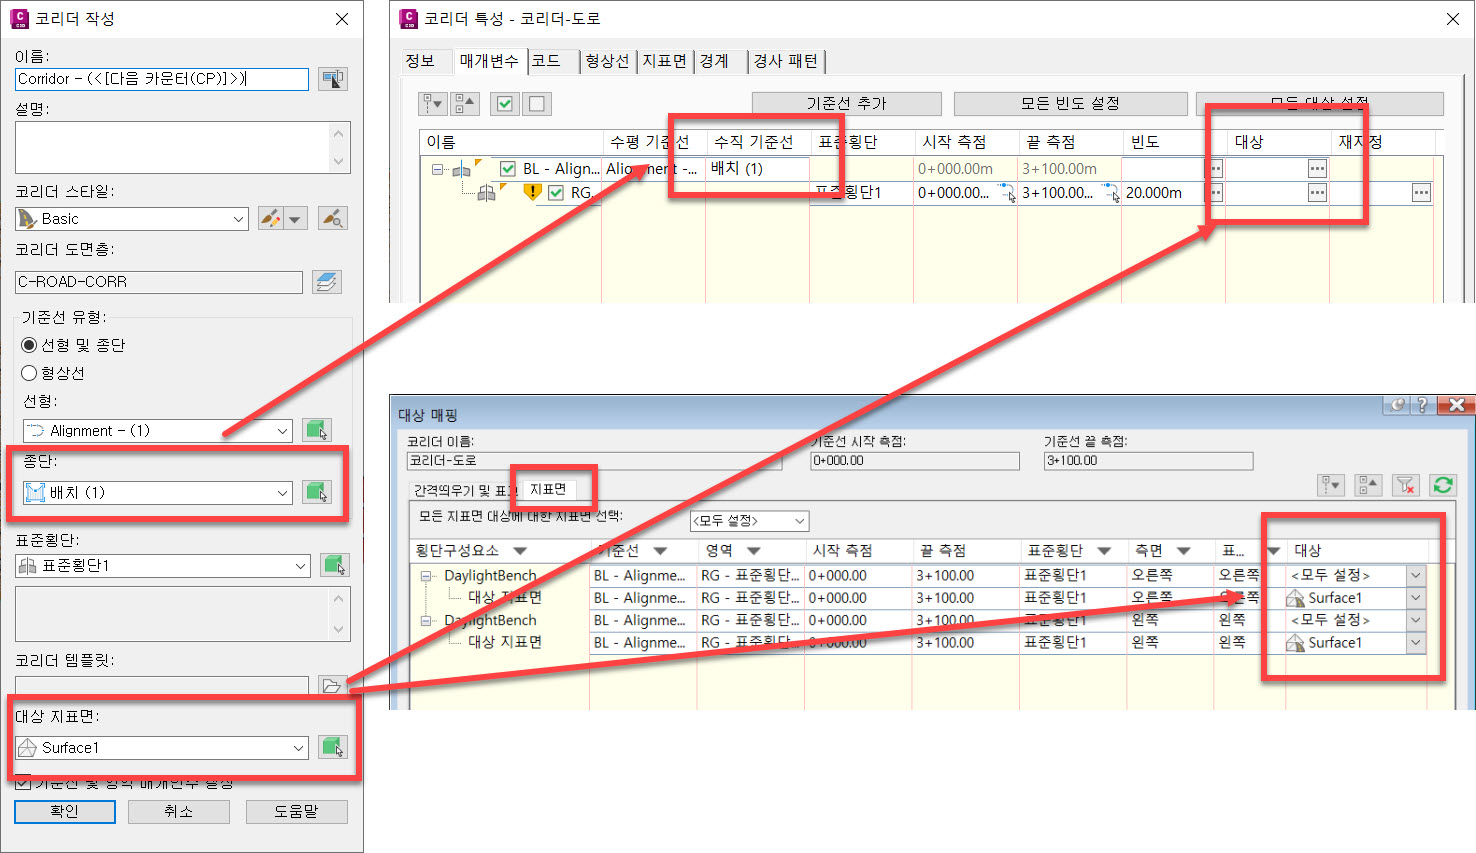Open the corridor template folder browse icon

(330, 685)
